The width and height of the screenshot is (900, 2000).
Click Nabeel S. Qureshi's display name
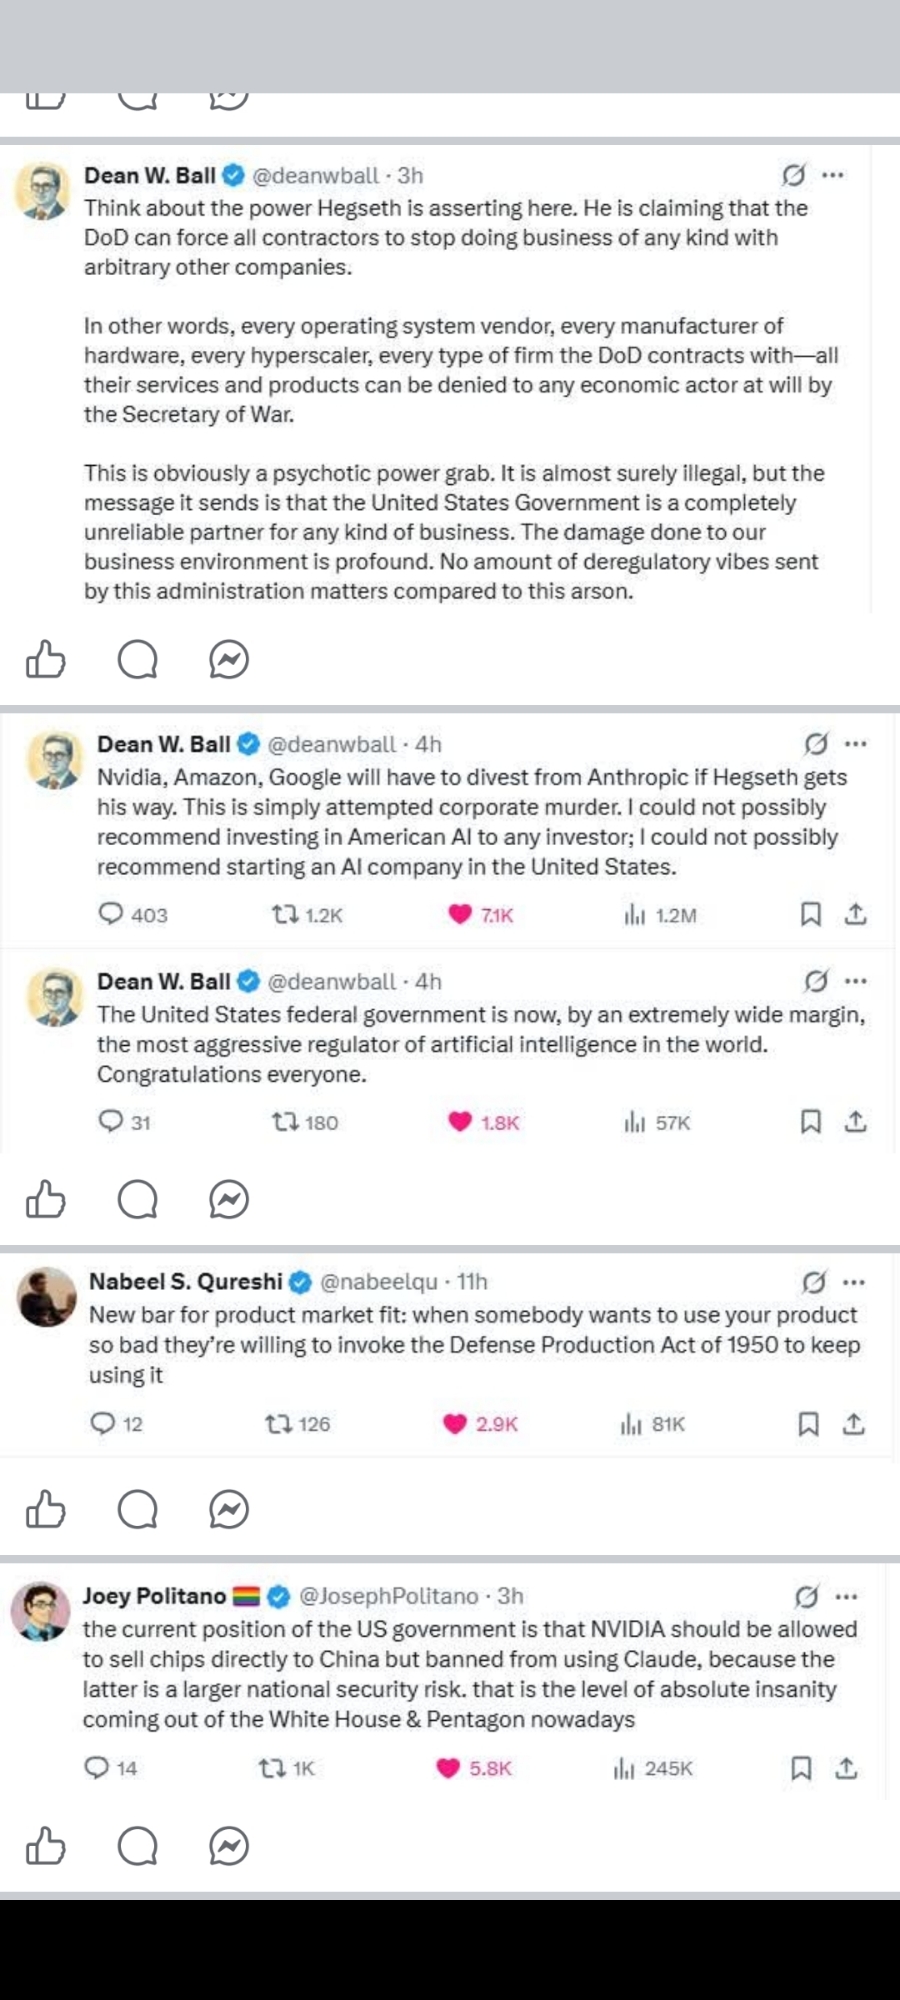tap(186, 1282)
